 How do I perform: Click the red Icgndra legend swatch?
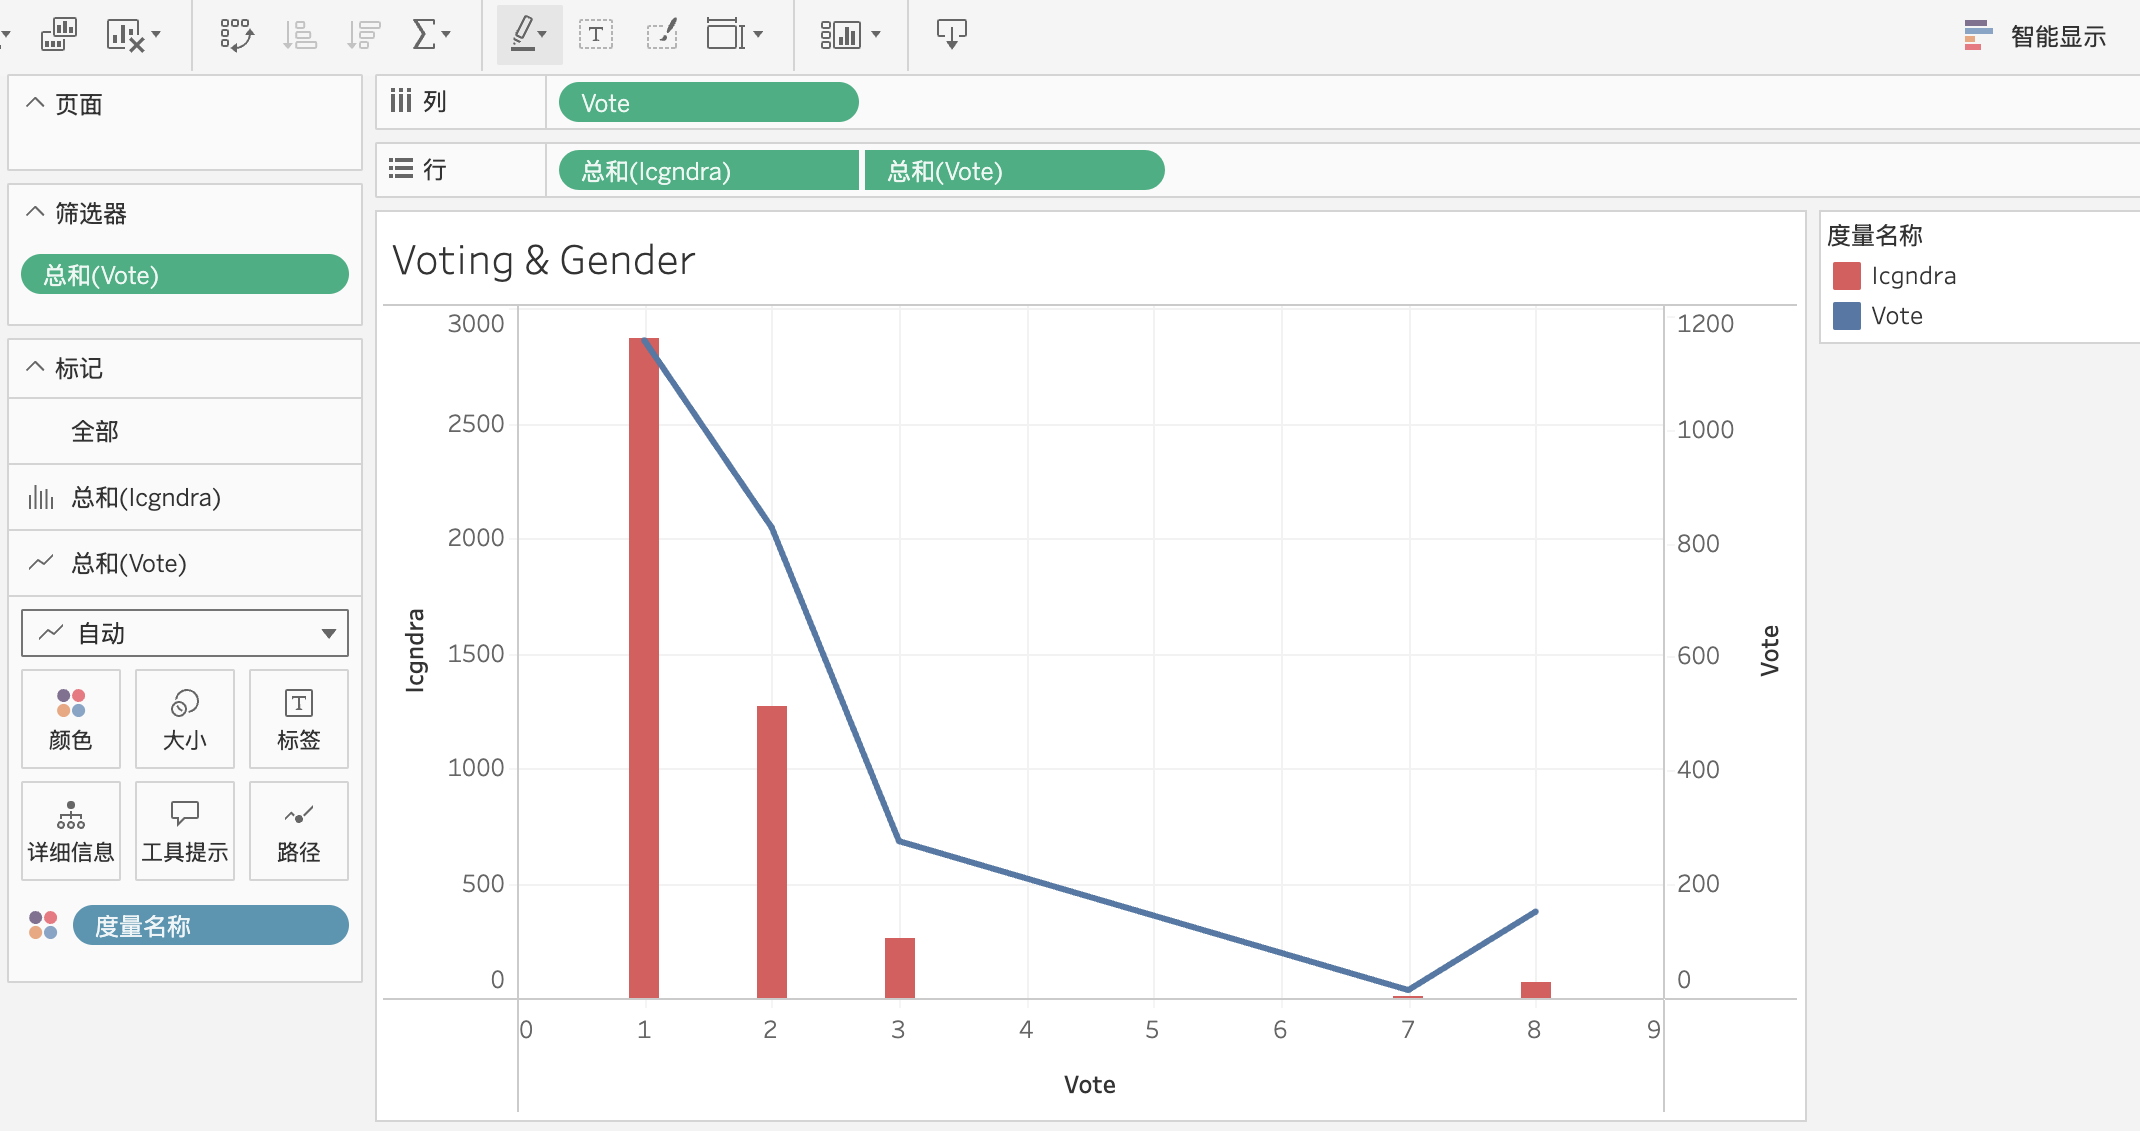tap(1846, 276)
